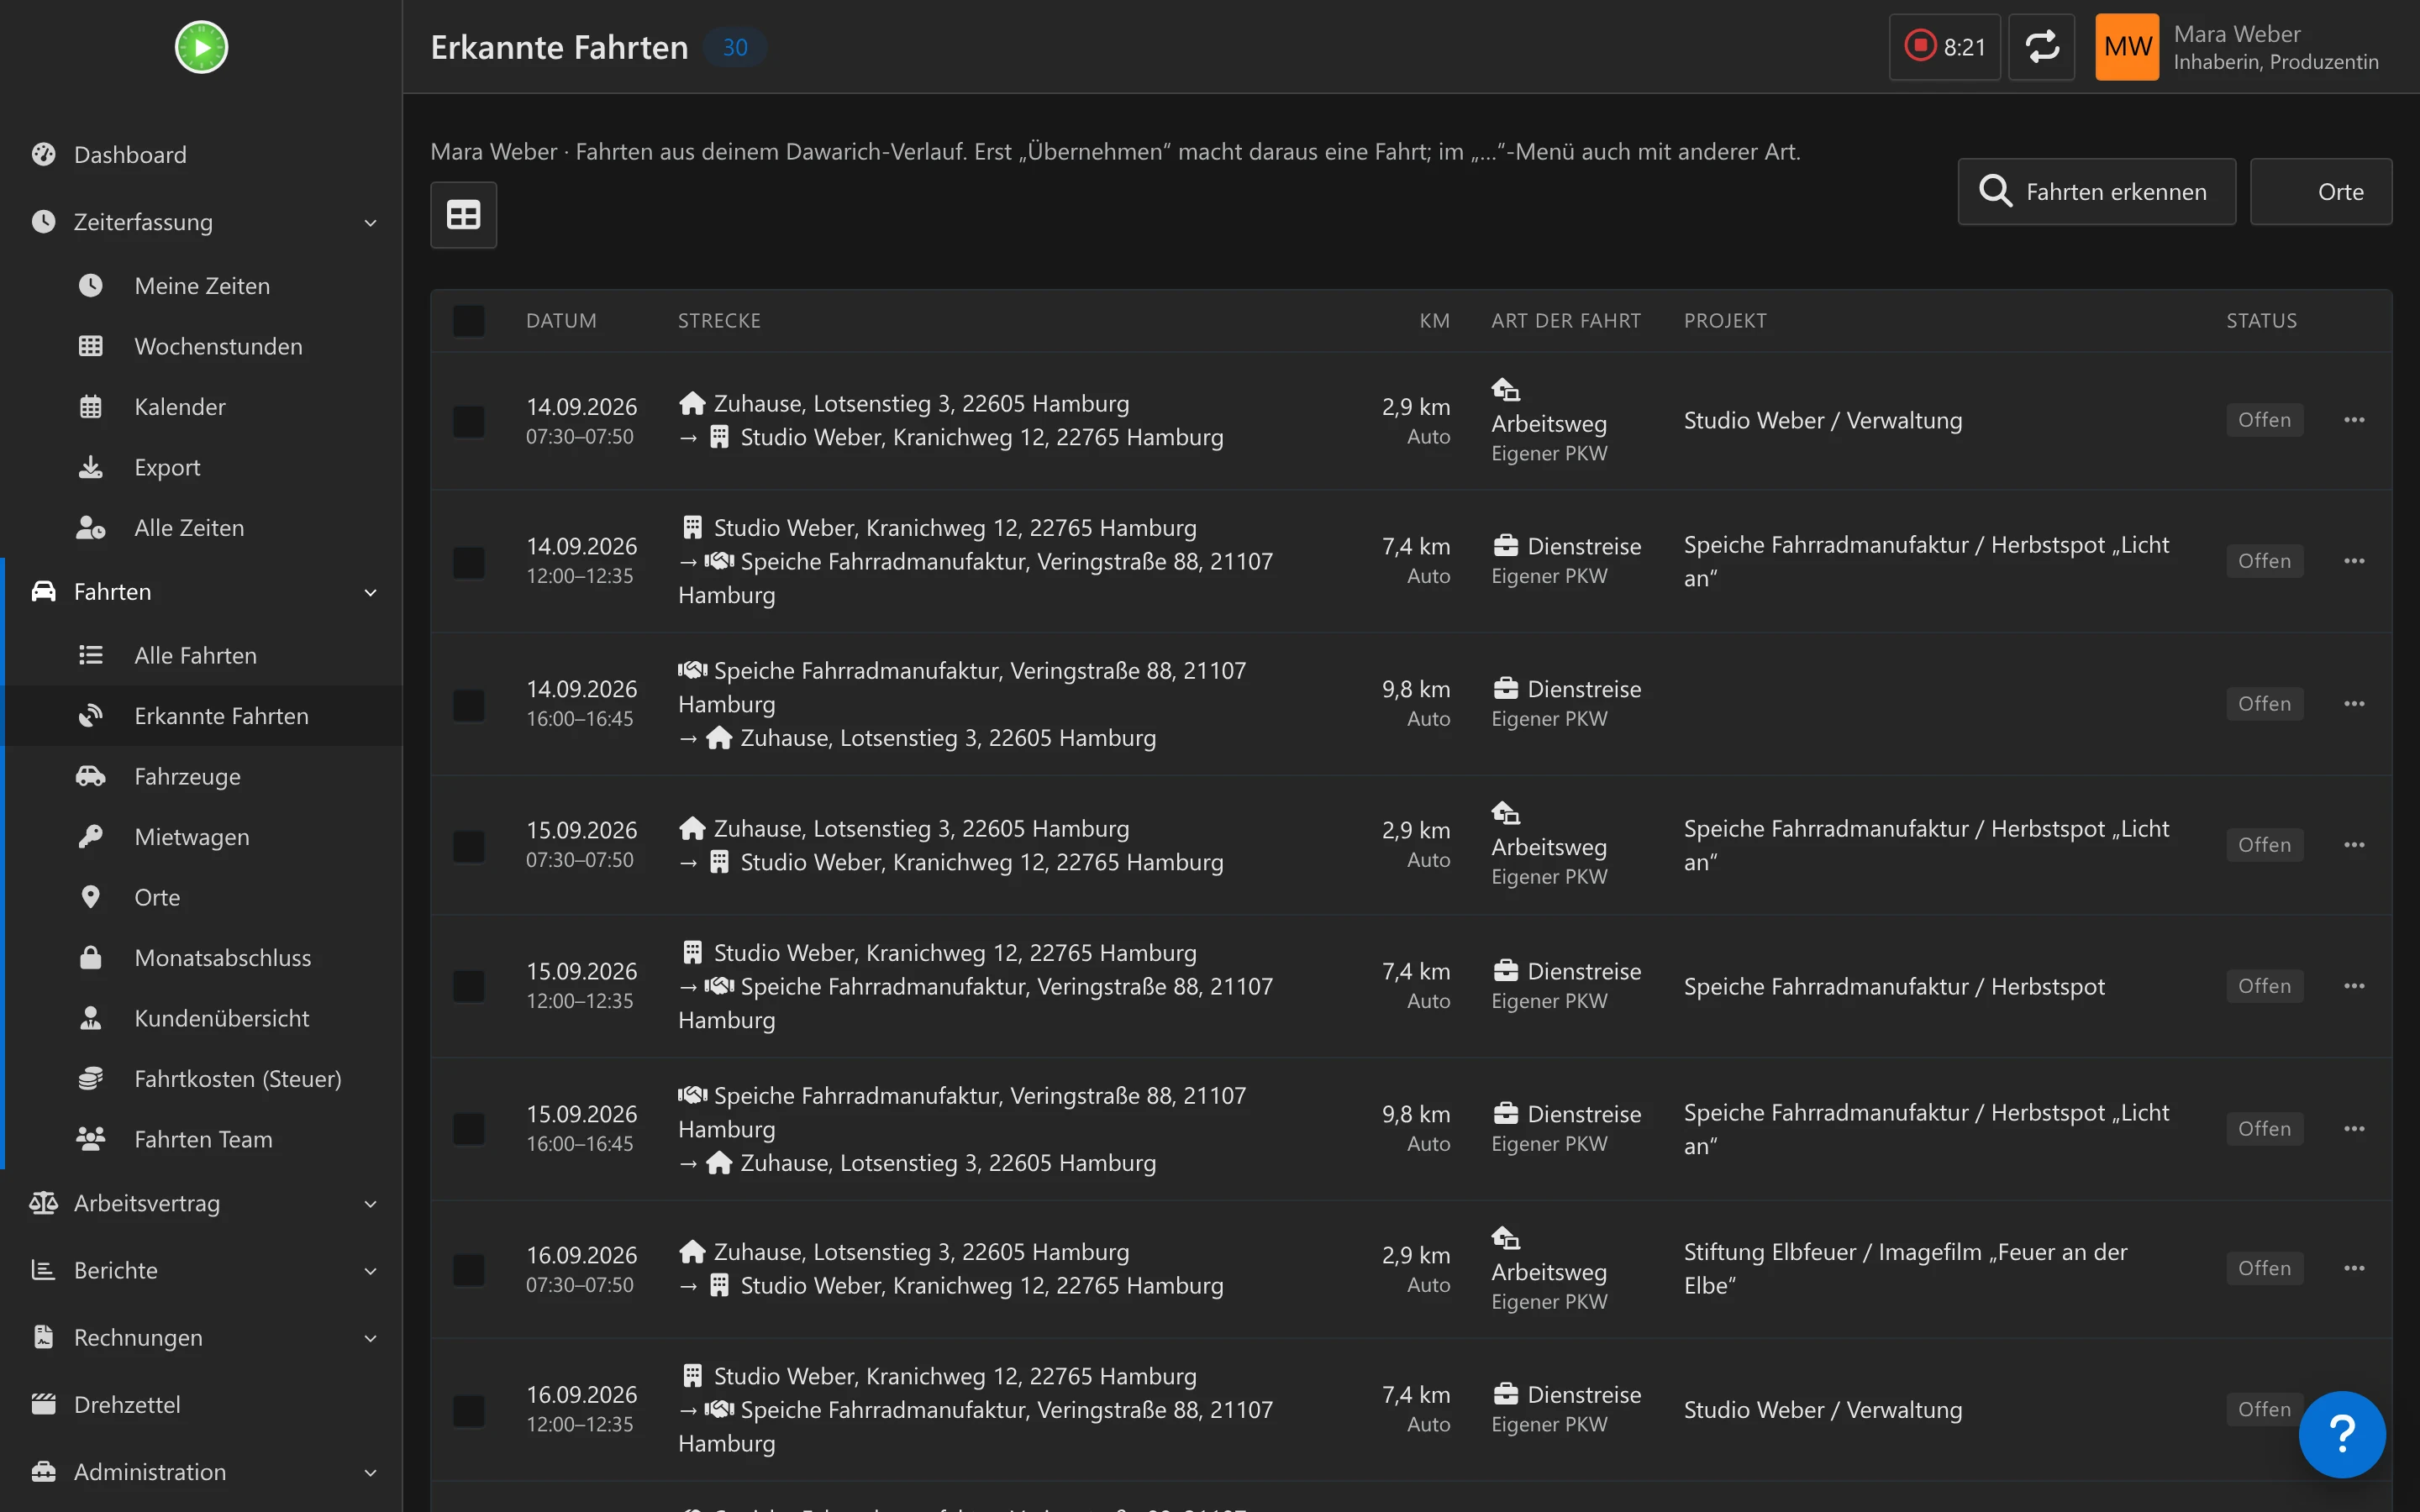This screenshot has width=2420, height=1512.
Task: Check the 15.09.2026 16:00–16:45 trip row
Action: 468,1130
